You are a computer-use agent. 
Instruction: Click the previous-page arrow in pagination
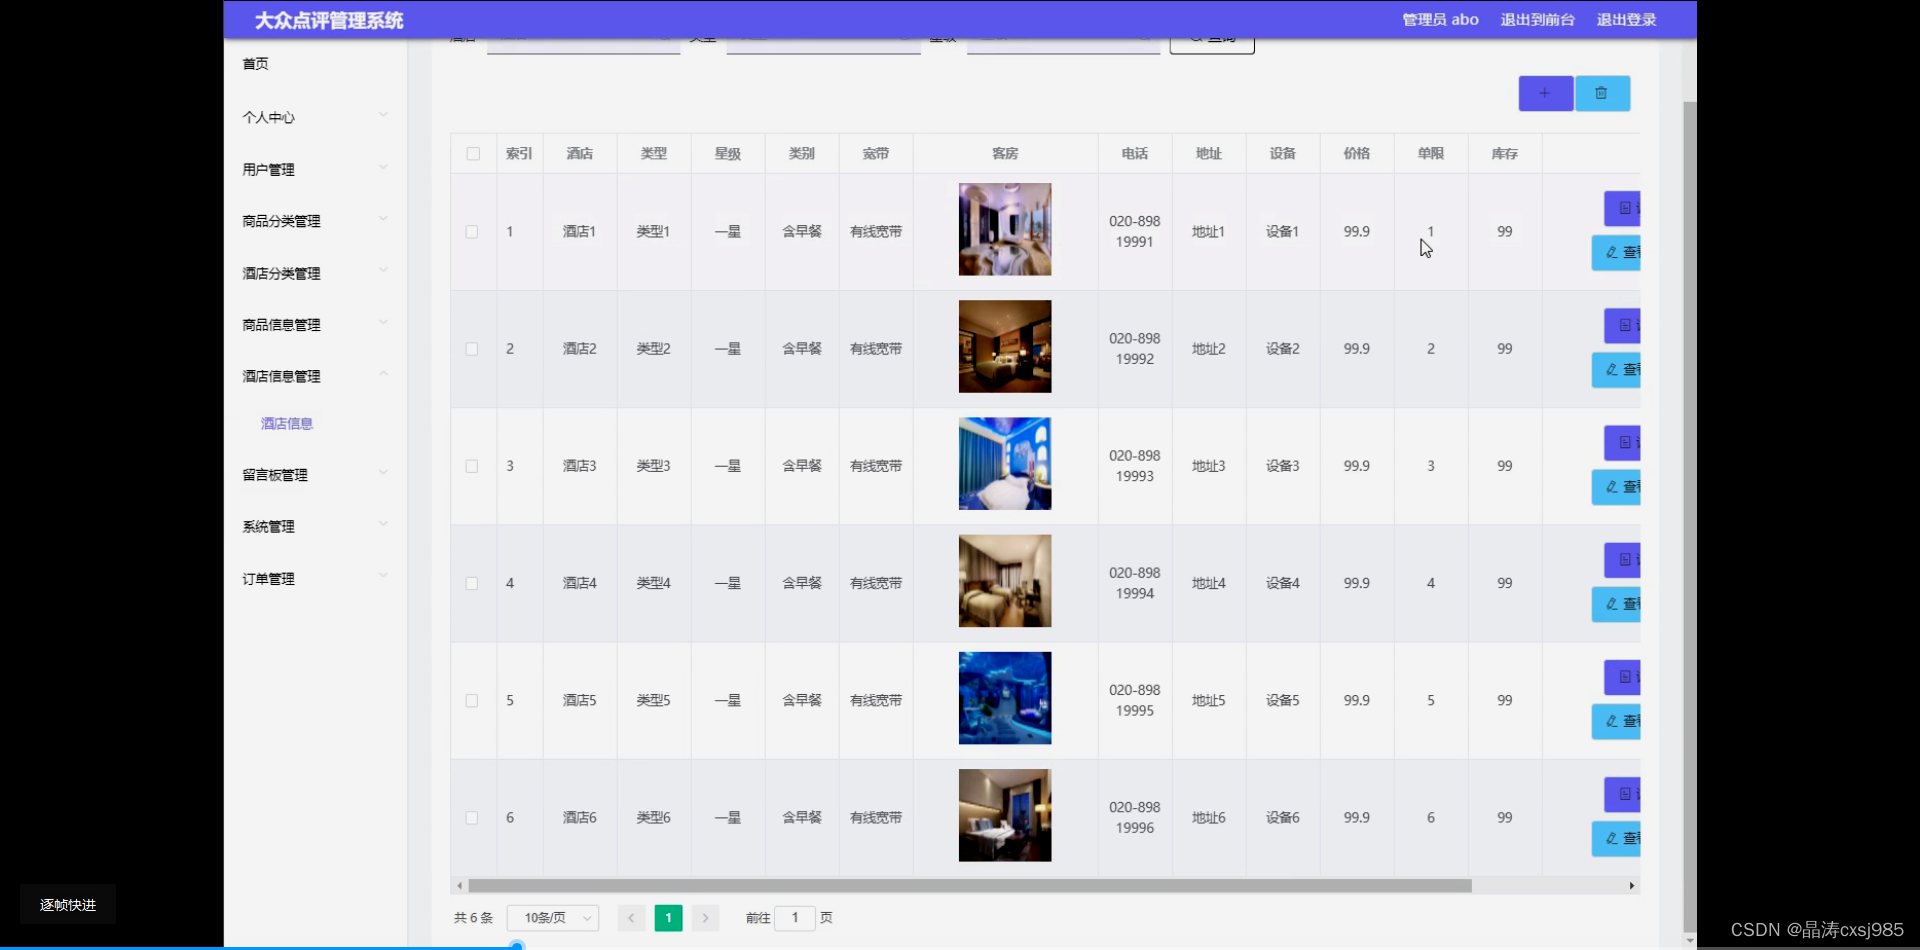[630, 917]
